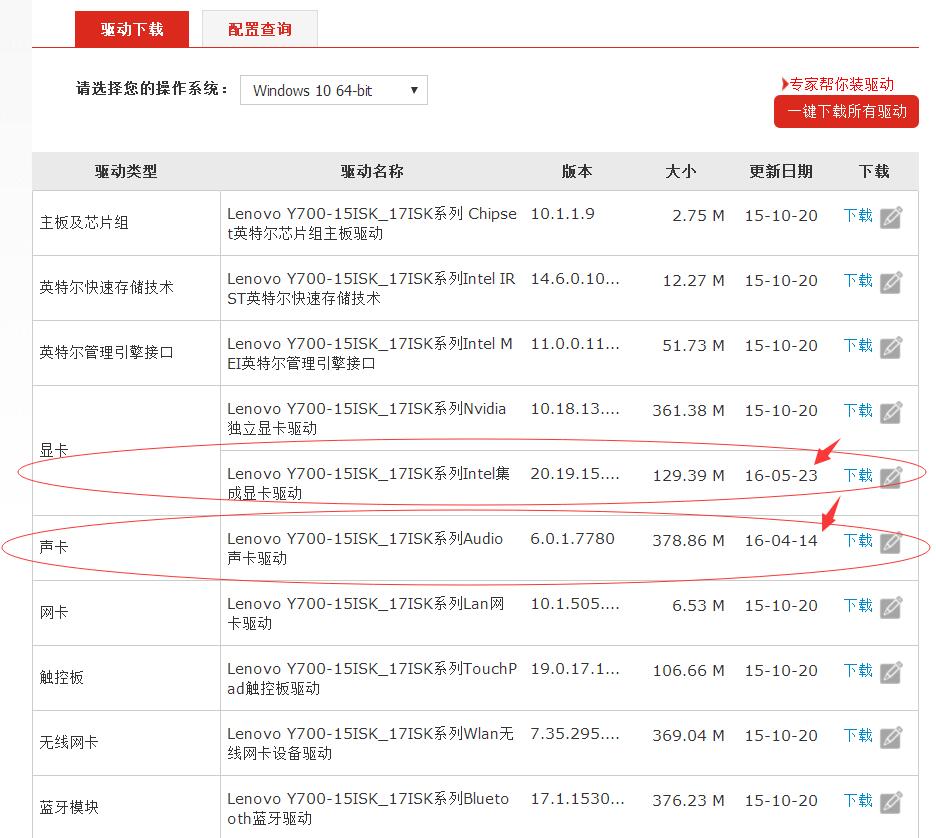
Task: Download the Nvidia独立显卡驱动
Action: click(858, 411)
